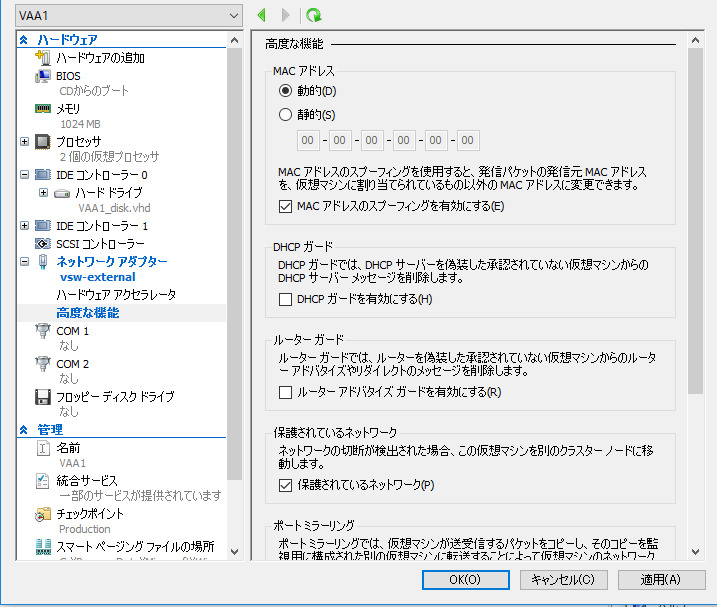This screenshot has width=717, height=607.
Task: Select the COM 1 port icon
Action: [43, 331]
